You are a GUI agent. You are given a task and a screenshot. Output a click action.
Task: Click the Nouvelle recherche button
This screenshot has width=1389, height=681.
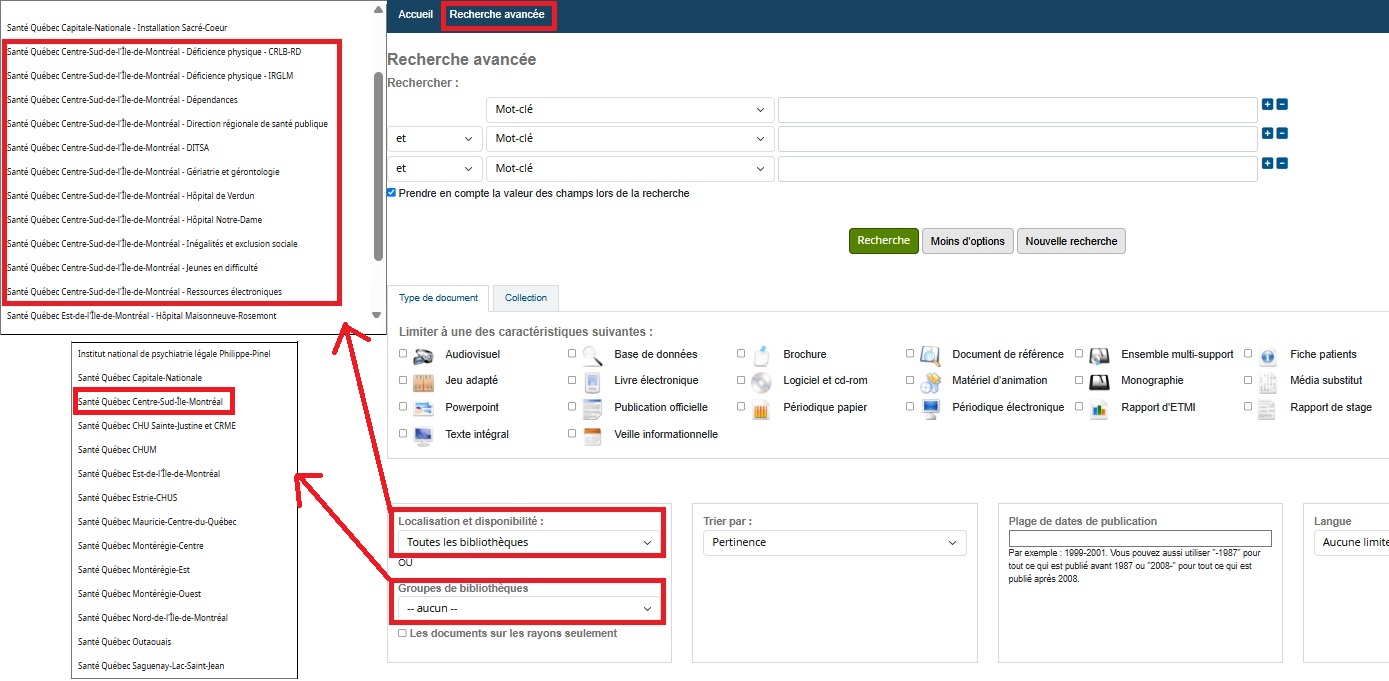[x=1072, y=241]
